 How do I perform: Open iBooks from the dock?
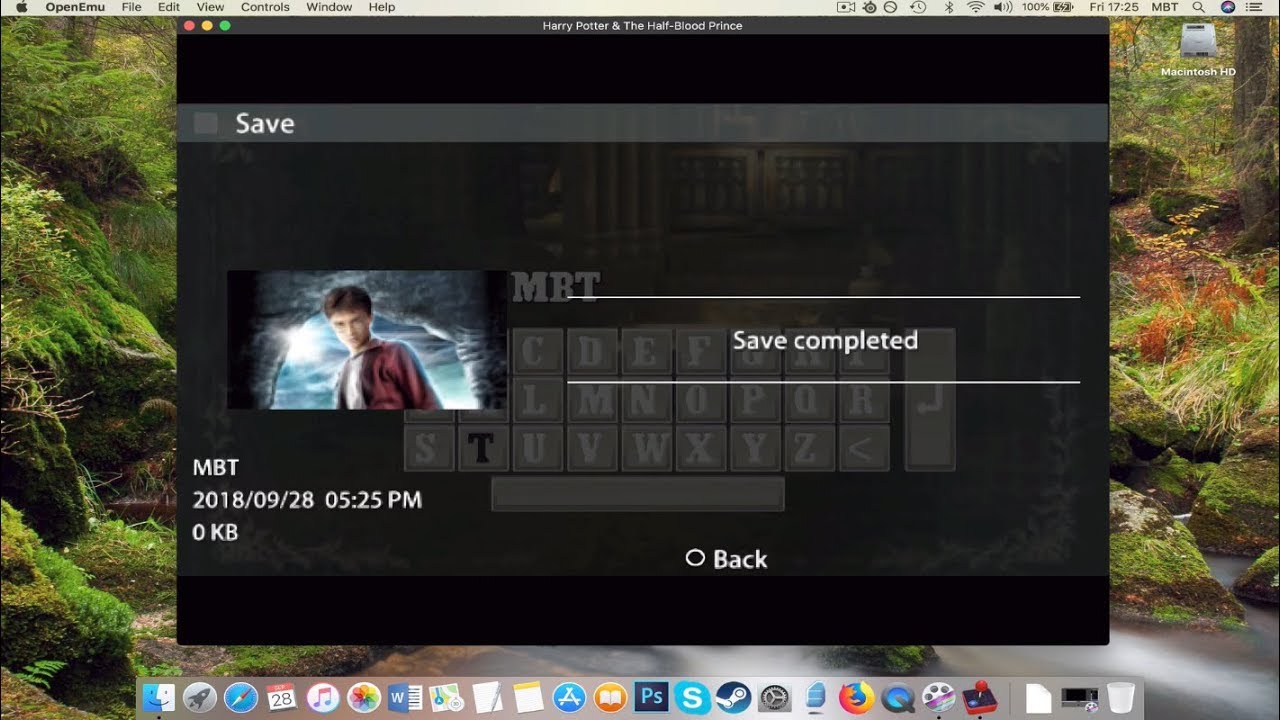pyautogui.click(x=610, y=697)
